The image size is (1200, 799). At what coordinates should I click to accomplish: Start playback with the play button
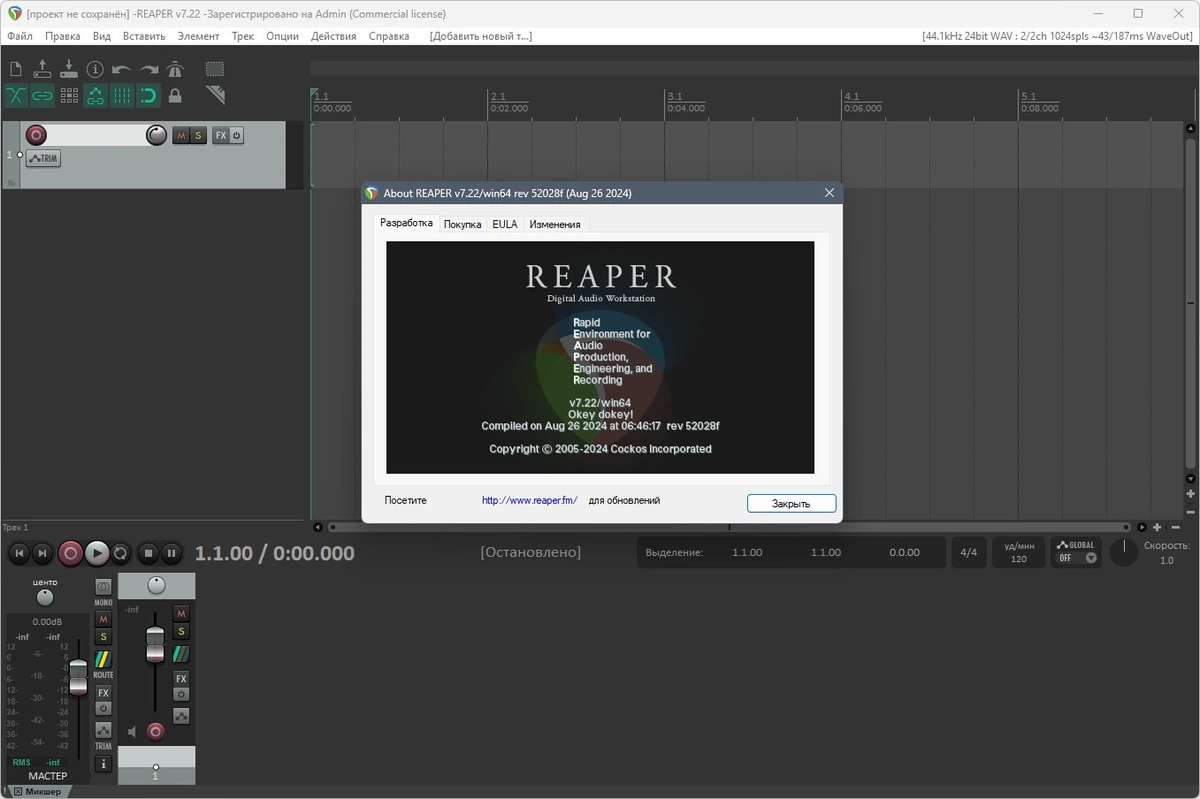coord(96,552)
